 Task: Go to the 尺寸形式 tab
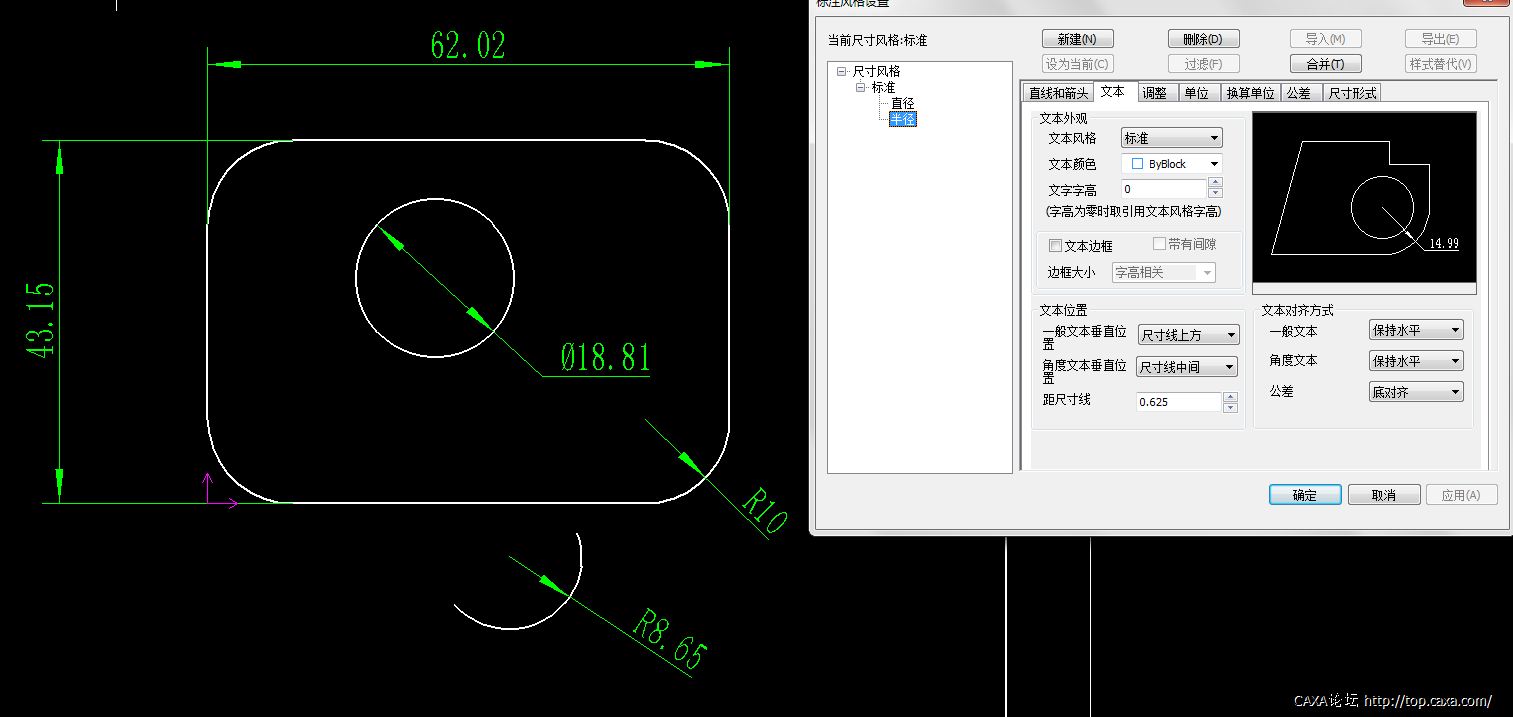[x=1352, y=93]
